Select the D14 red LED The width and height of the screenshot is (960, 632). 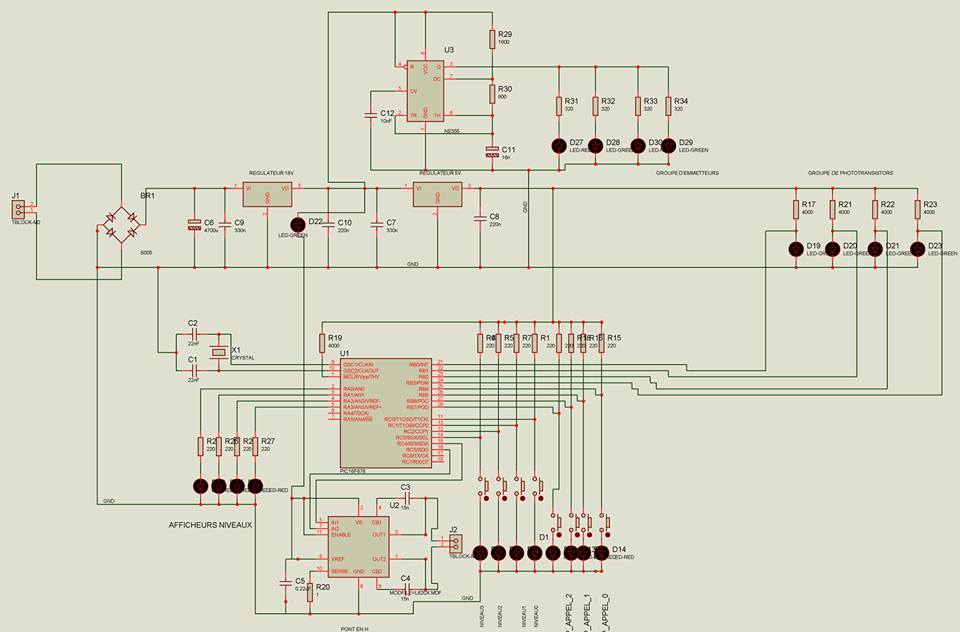[601, 553]
